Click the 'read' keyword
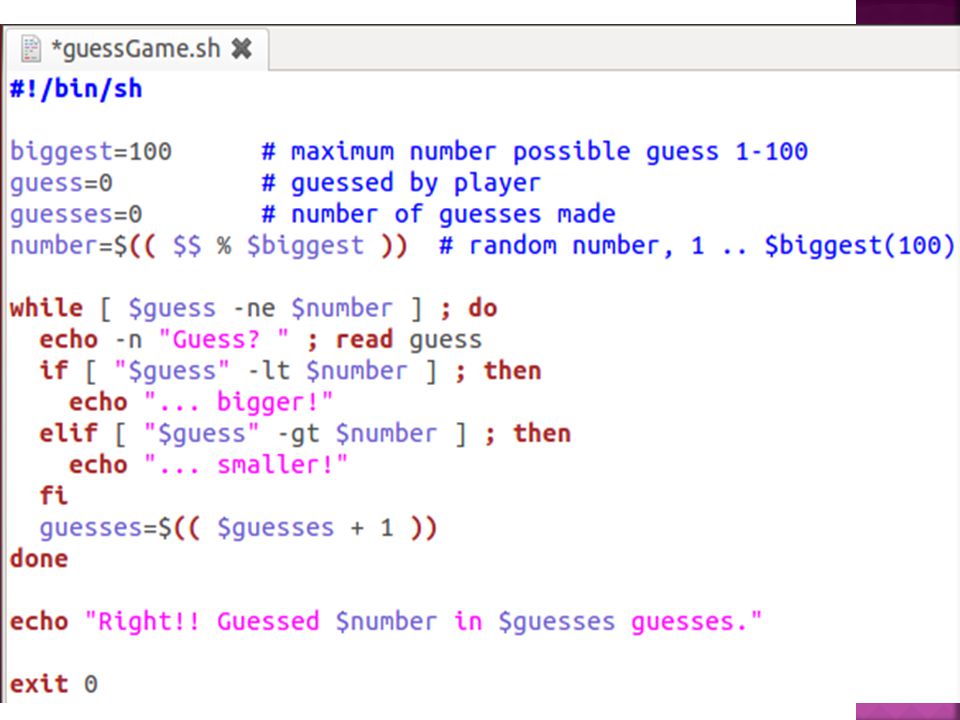The image size is (960, 720). coord(364,339)
